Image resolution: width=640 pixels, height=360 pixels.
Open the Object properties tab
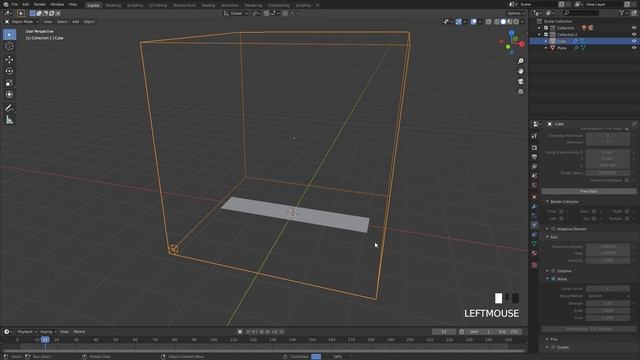pyautogui.click(x=534, y=197)
